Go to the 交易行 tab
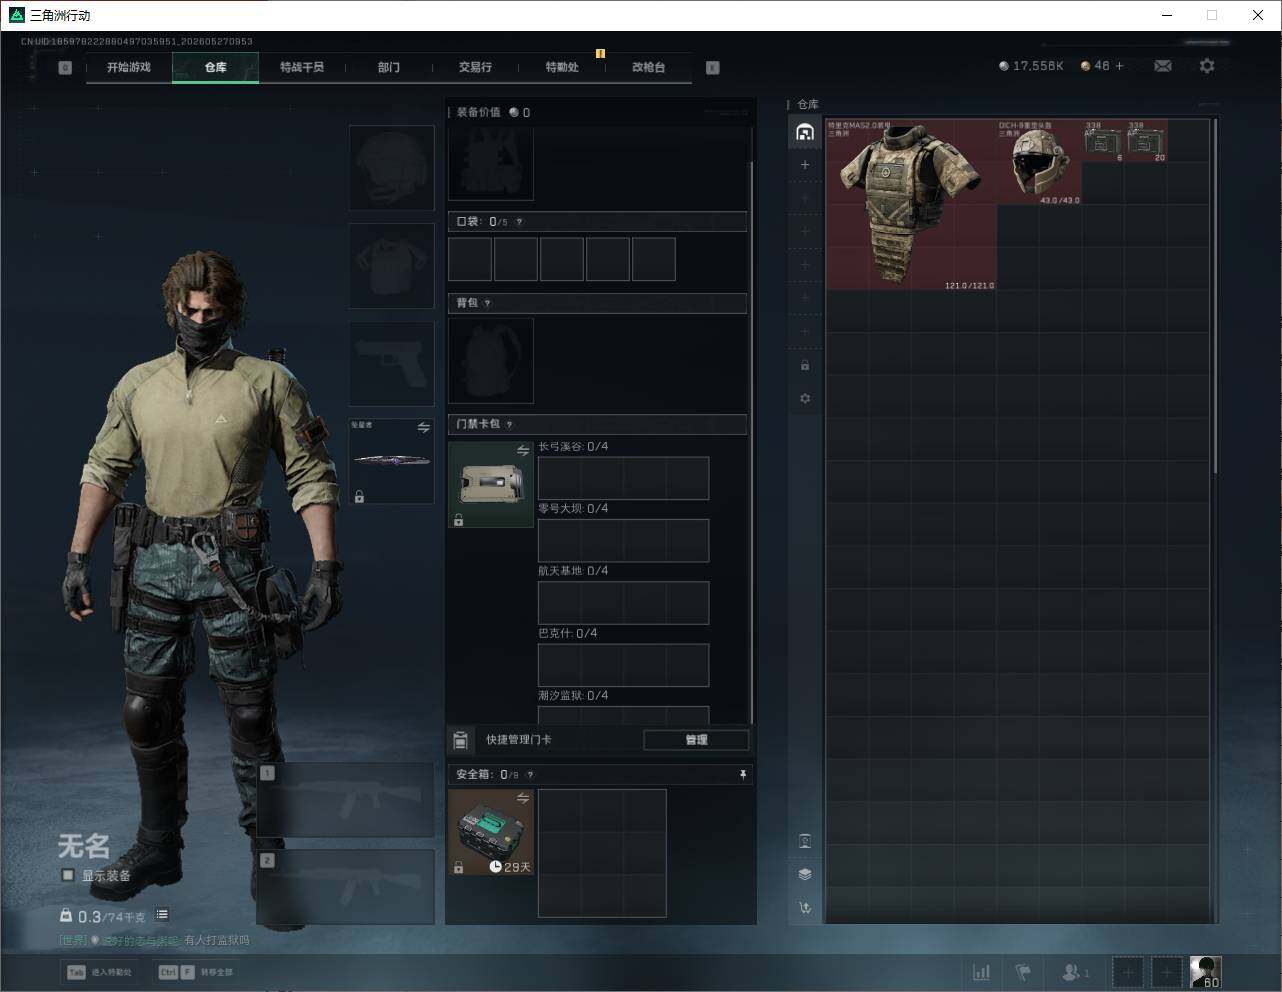 coord(475,67)
